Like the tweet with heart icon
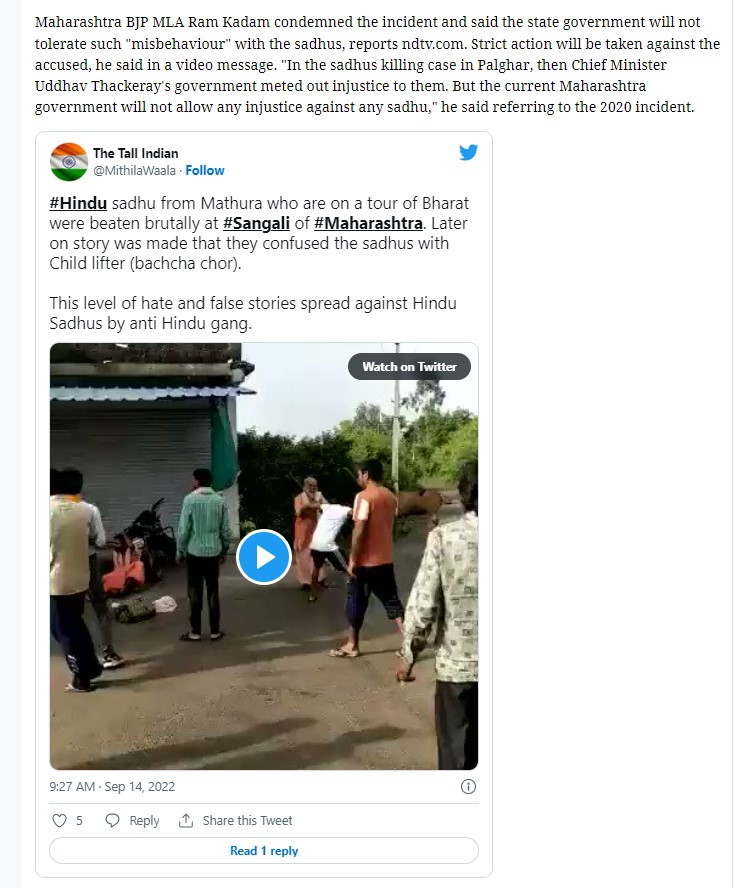 (x=60, y=820)
